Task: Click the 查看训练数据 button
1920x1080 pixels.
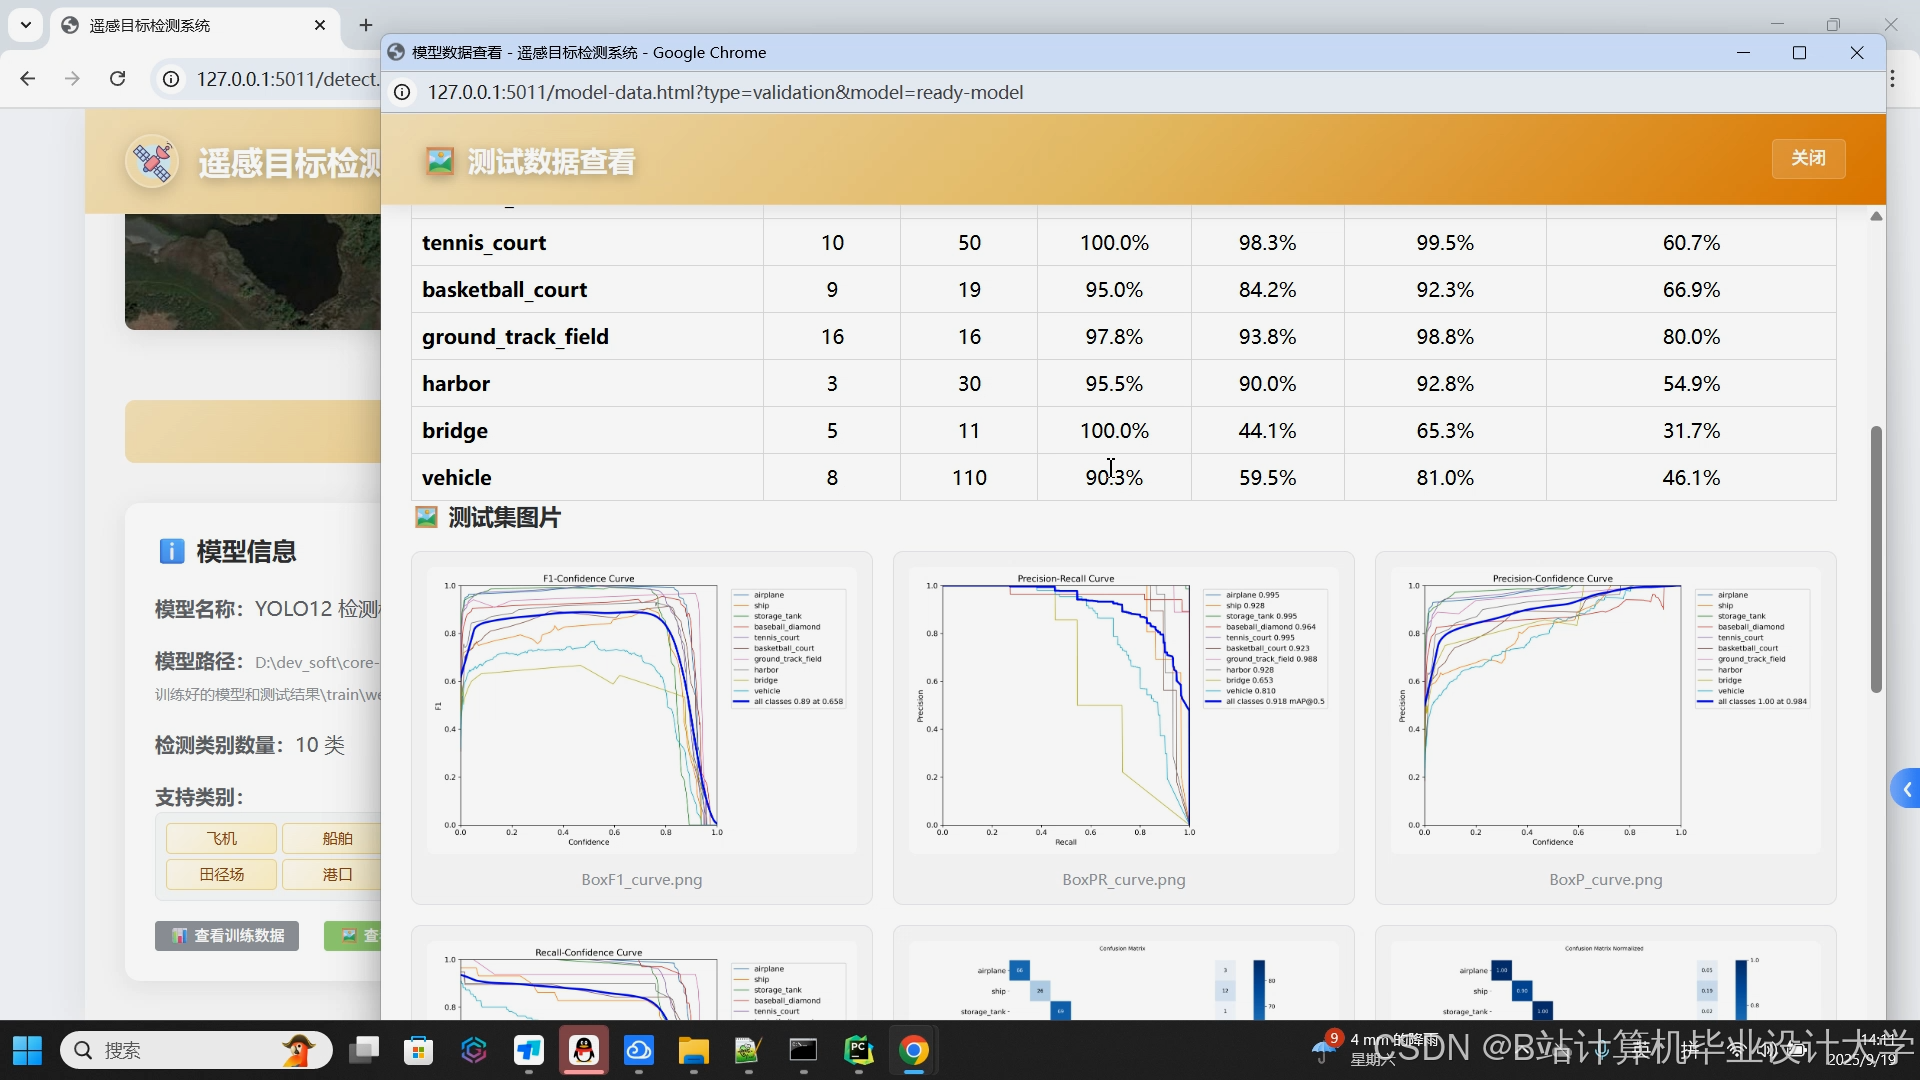Action: (227, 935)
